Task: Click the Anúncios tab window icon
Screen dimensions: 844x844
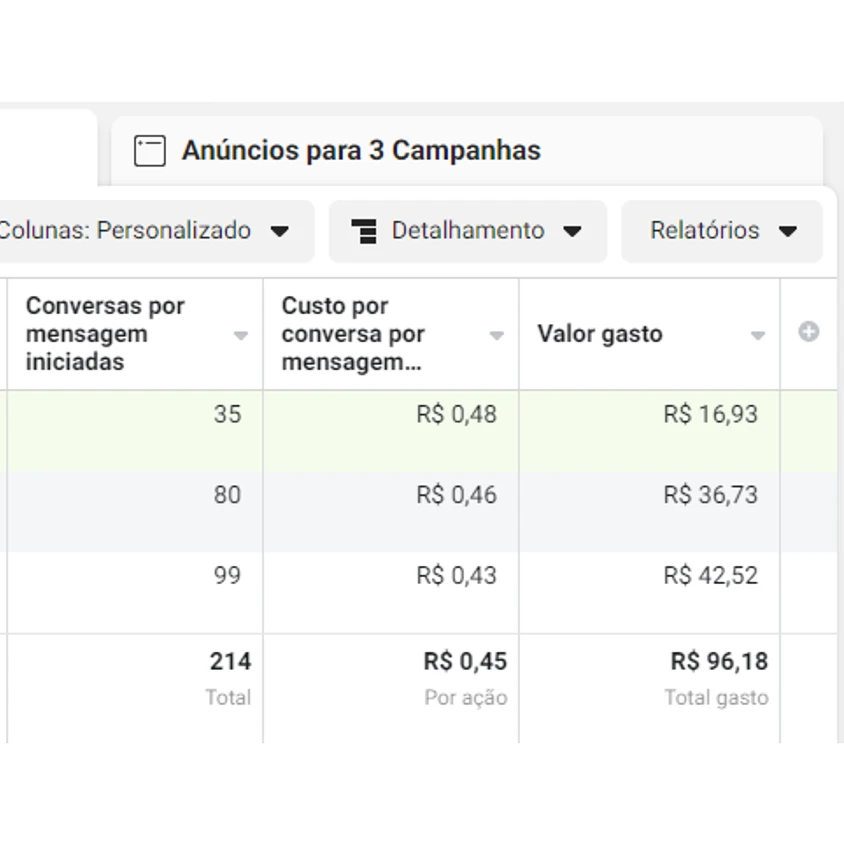Action: [x=149, y=151]
